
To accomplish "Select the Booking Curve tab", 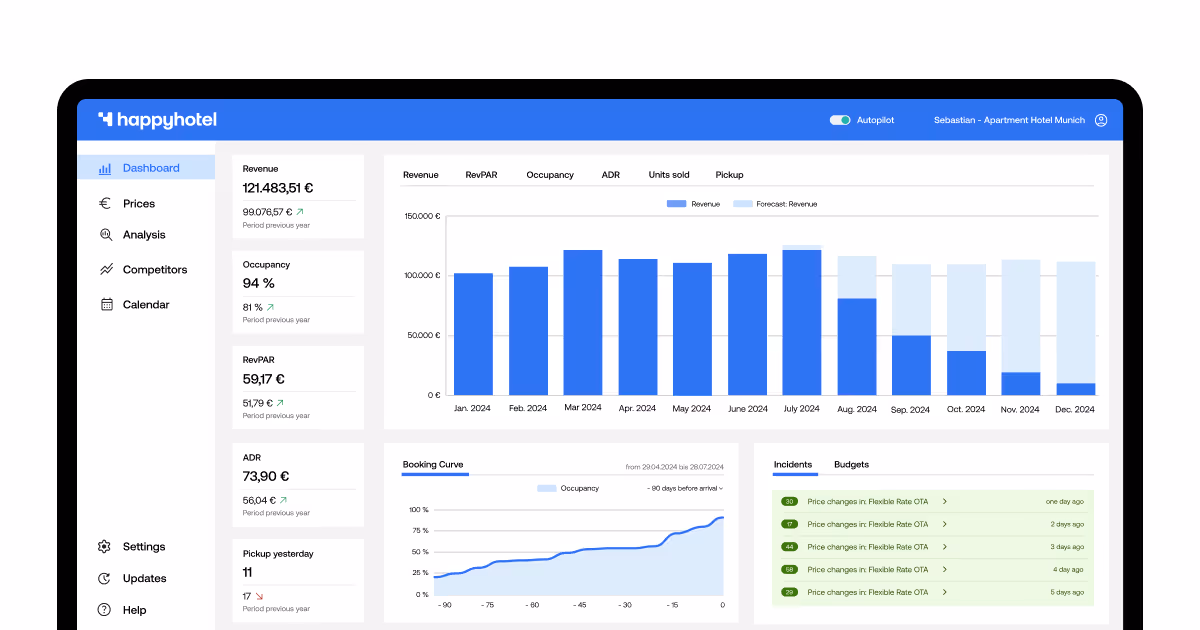I will (x=433, y=465).
